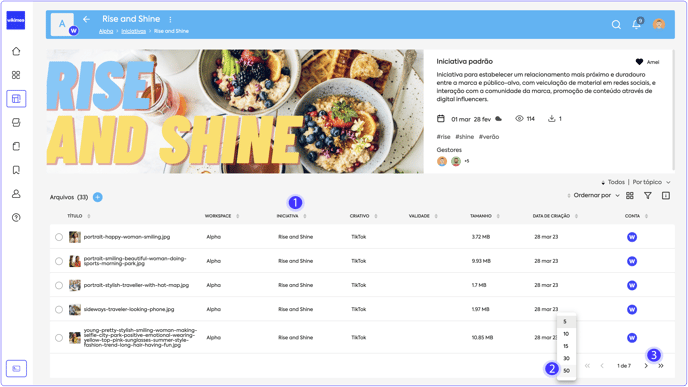Select the radio for portrait-stylish-traveller-with-hat-map.jpg
The height and width of the screenshot is (387, 688).
pyautogui.click(x=59, y=286)
